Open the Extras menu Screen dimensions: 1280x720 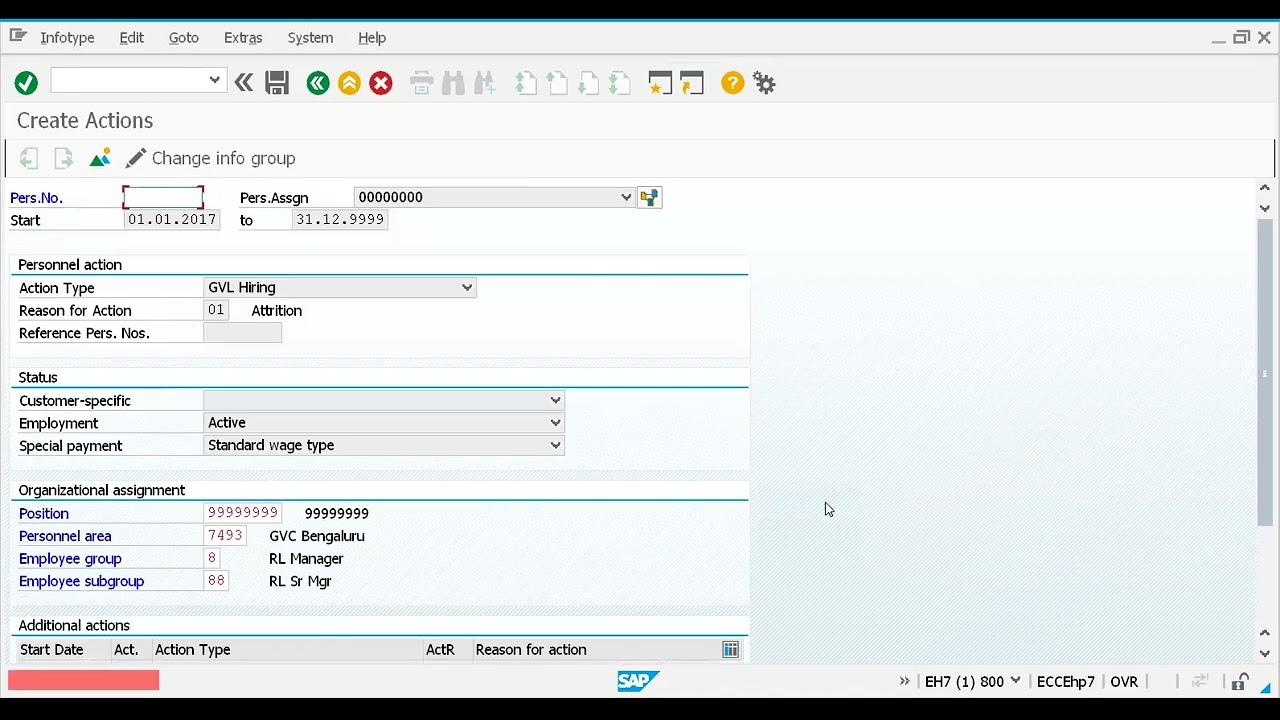(243, 37)
